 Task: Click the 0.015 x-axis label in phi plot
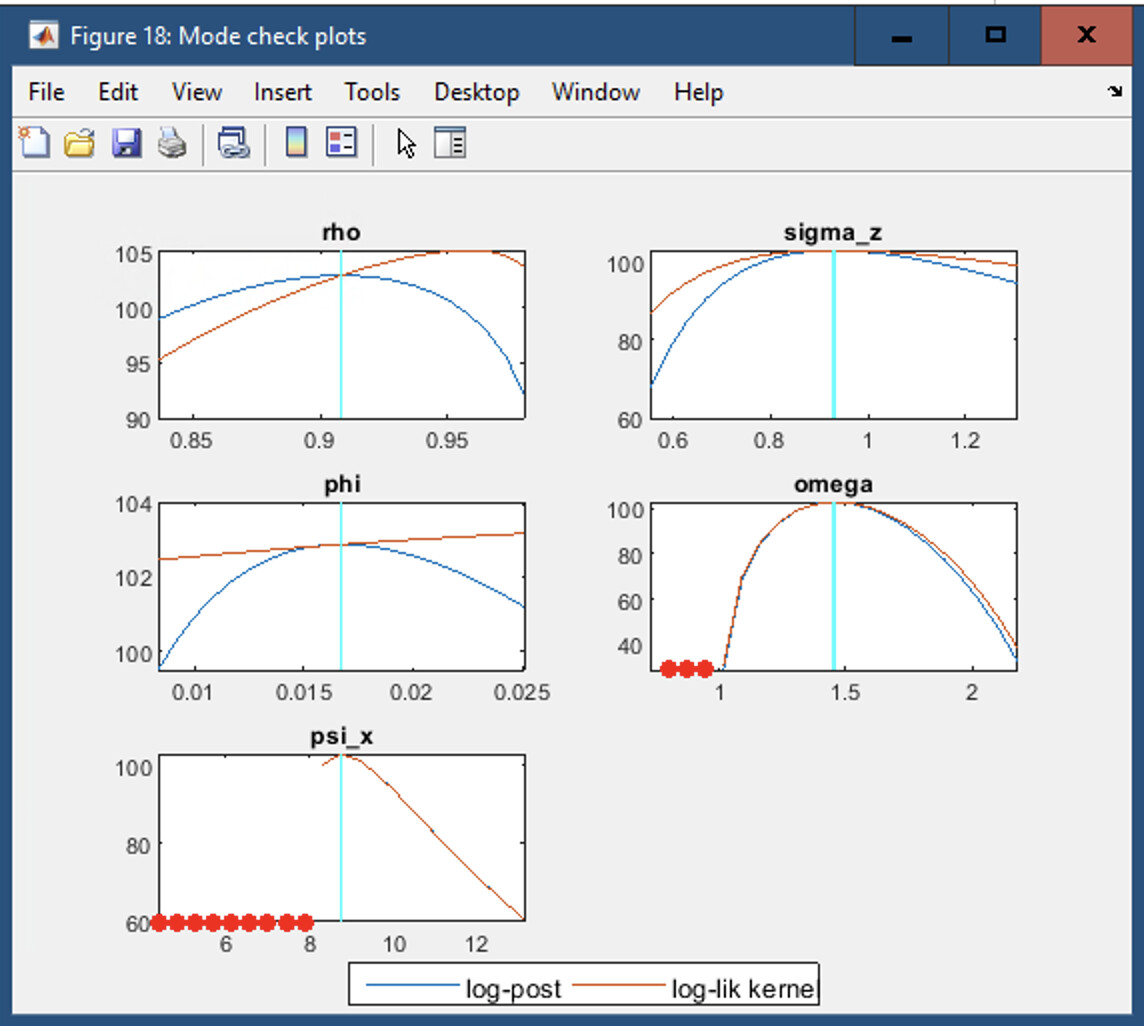304,693
